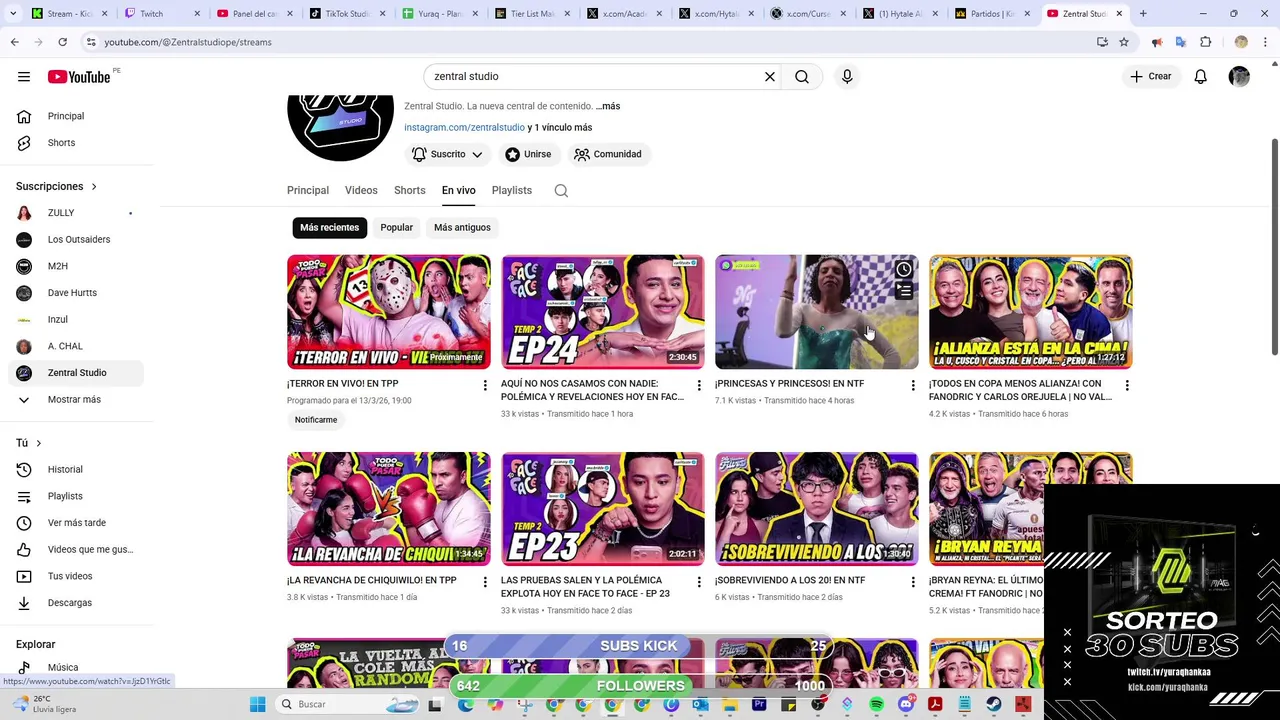Open Ver más tarde in sidebar

coord(76,523)
